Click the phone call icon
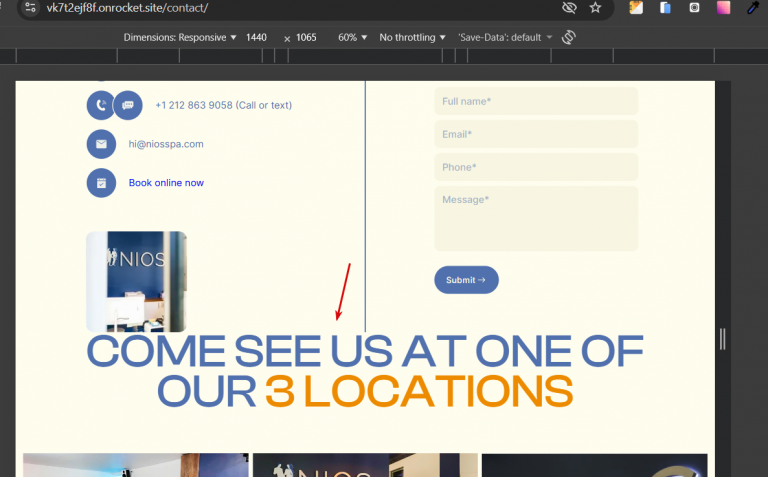This screenshot has height=477, width=768. (100, 105)
